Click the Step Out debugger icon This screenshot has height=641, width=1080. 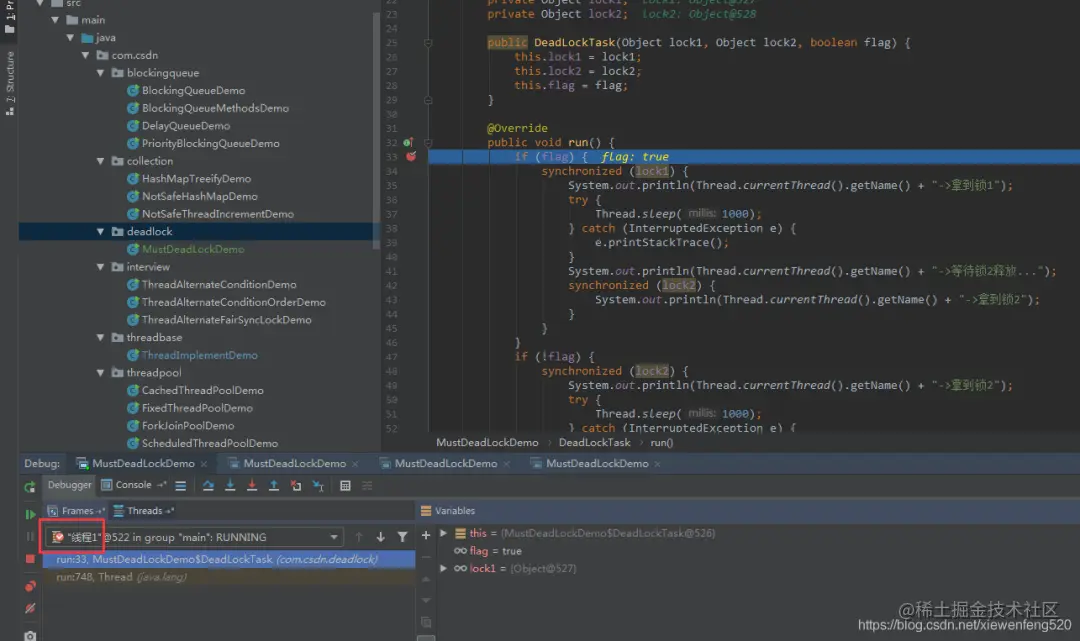[273, 485]
